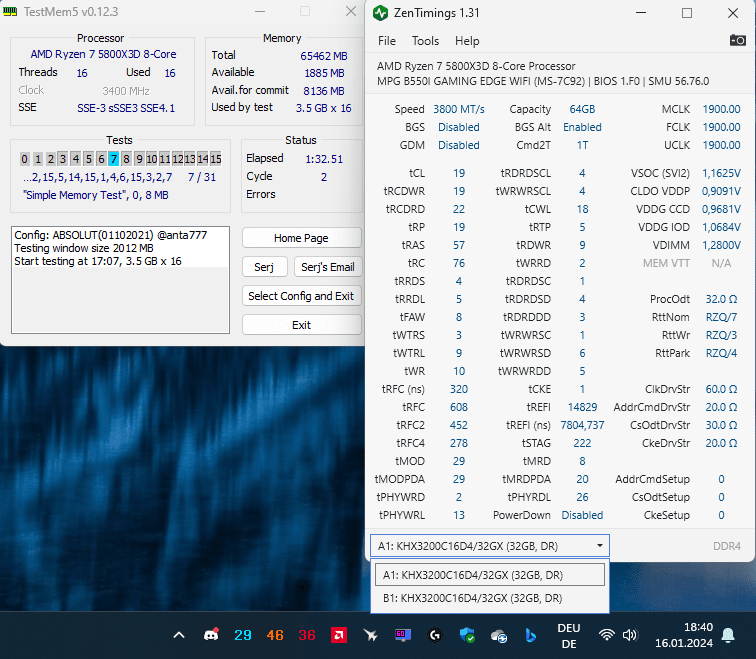Viewport: 756px width, 659px height.
Task: Click the red 36 temperature tray icon
Action: point(307,635)
